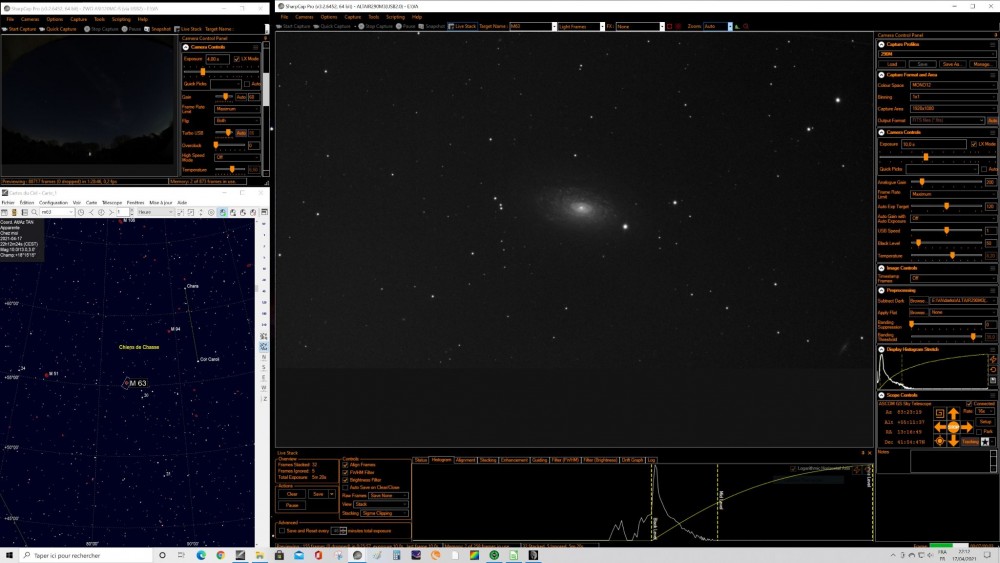
Task: Click Quick Capture in the small ZWO SharpCap window
Action: (x=58, y=29)
